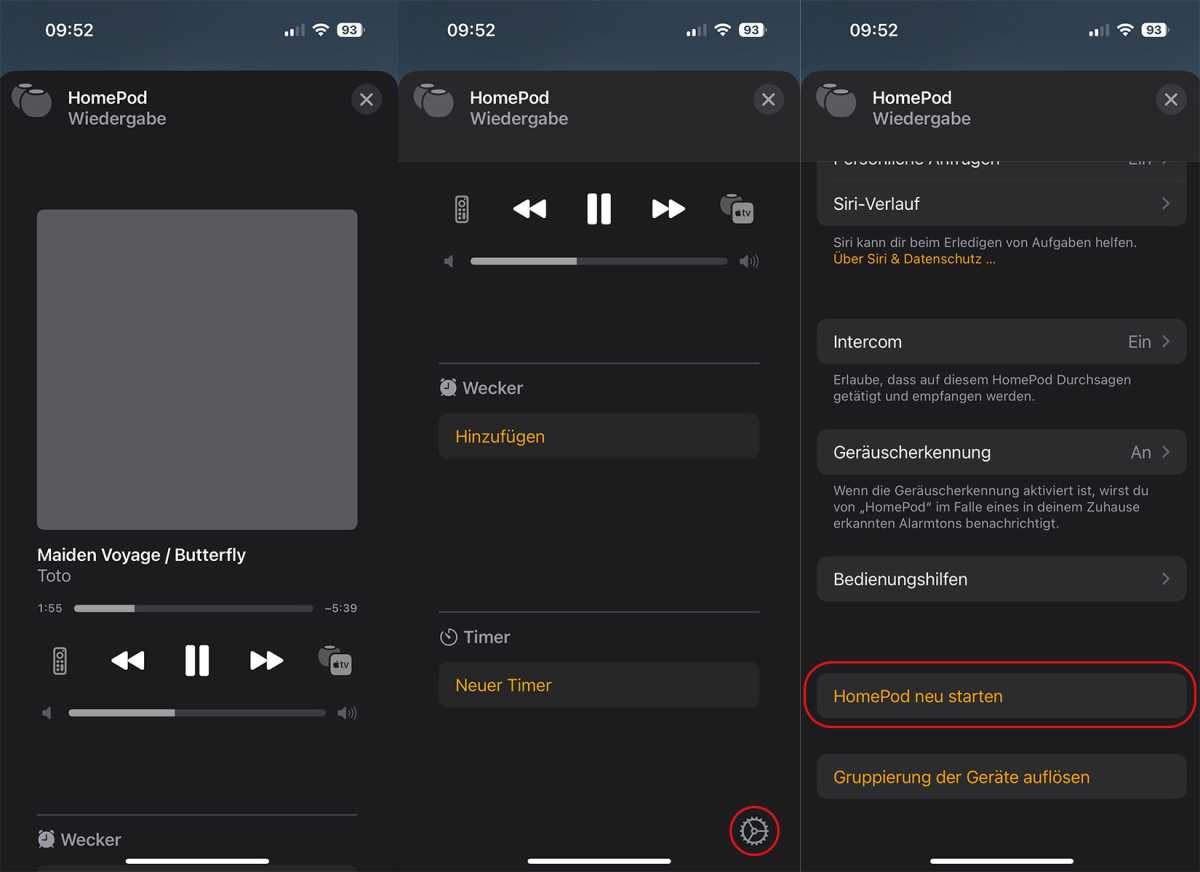The image size is (1200, 872).
Task: Tap song title Maiden Voyage / Butterfly
Action: (141, 555)
